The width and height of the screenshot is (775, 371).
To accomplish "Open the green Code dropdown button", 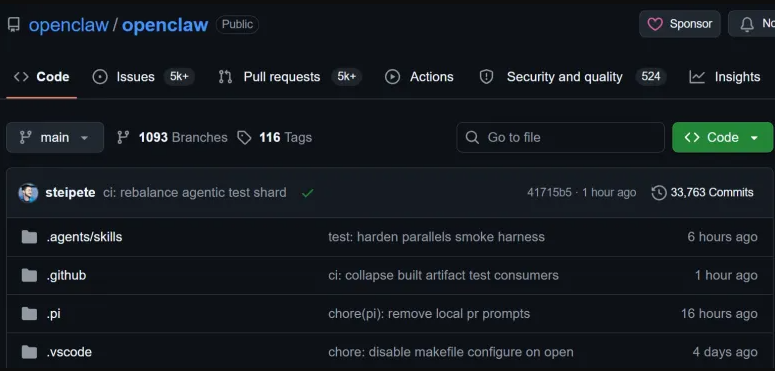I will [x=723, y=137].
